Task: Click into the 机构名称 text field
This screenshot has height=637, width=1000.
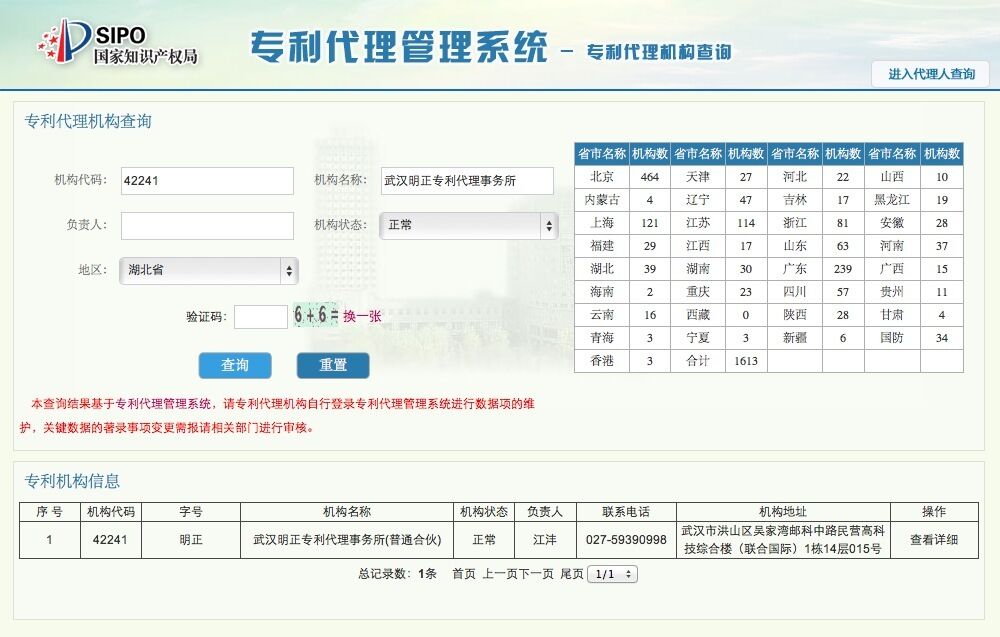Action: 467,181
